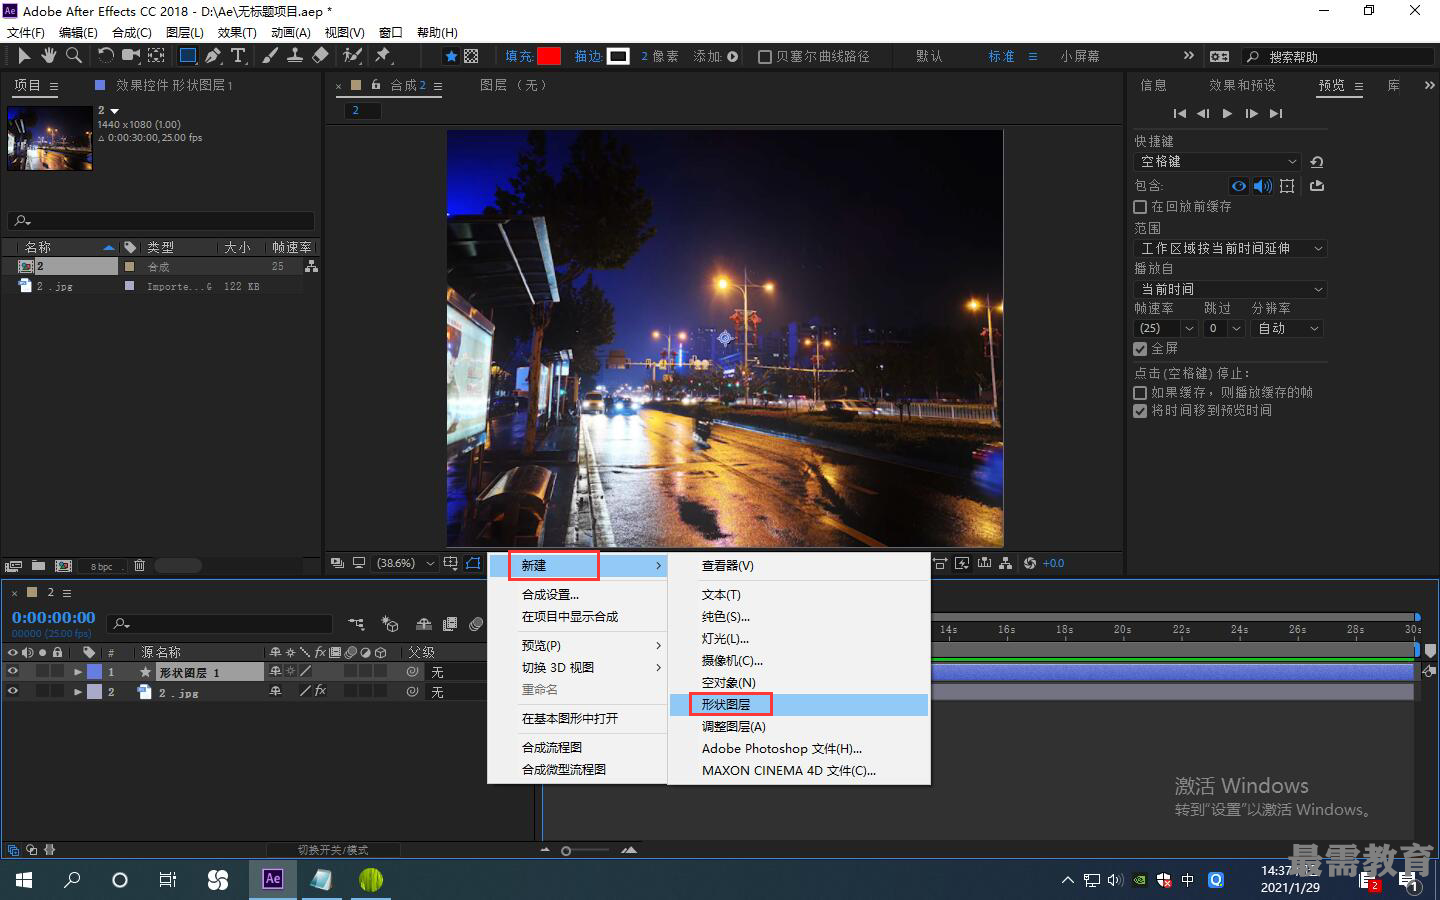This screenshot has width=1440, height=900.
Task: Click the trash delete icon in Project panel
Action: click(139, 566)
